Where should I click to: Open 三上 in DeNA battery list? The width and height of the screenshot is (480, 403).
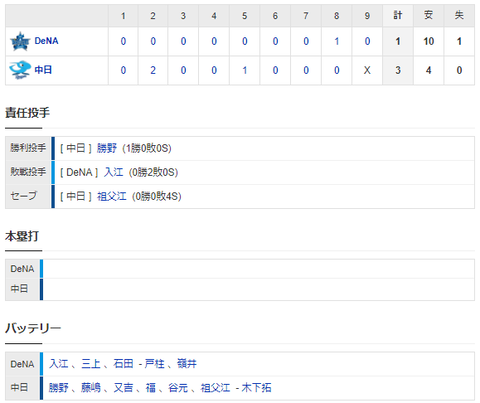tap(91, 364)
